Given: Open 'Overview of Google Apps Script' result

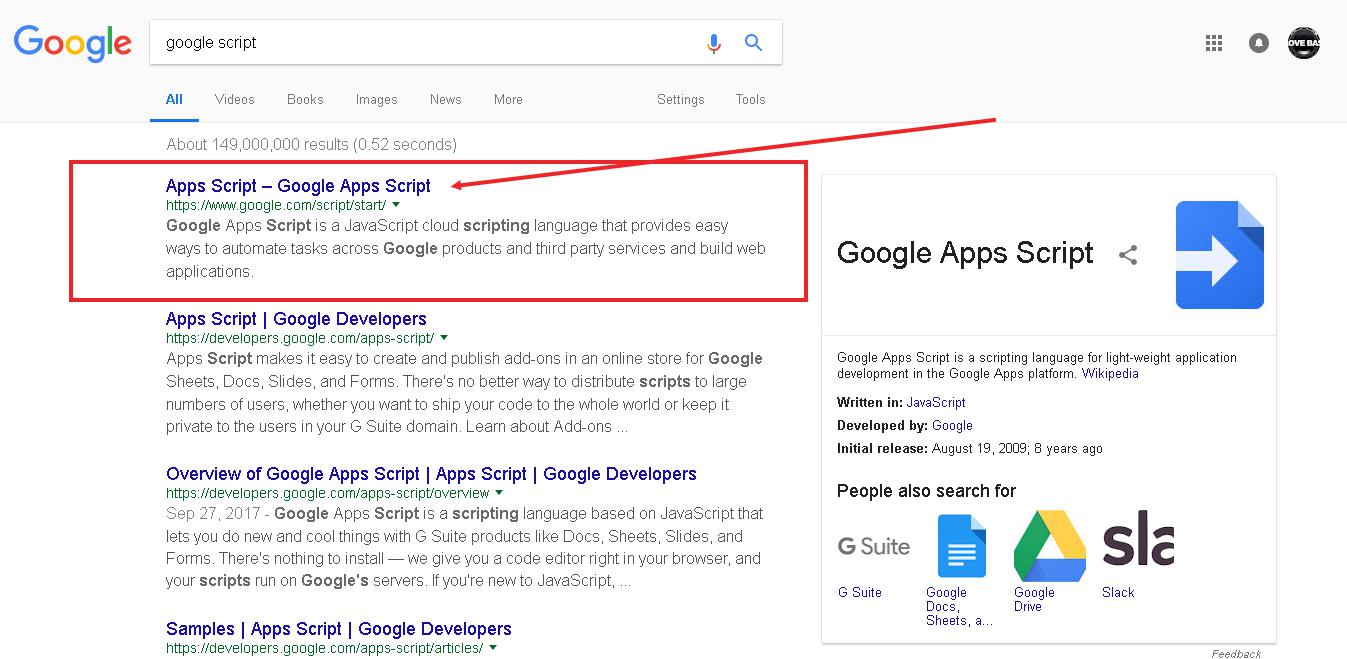Looking at the screenshot, I should 431,474.
